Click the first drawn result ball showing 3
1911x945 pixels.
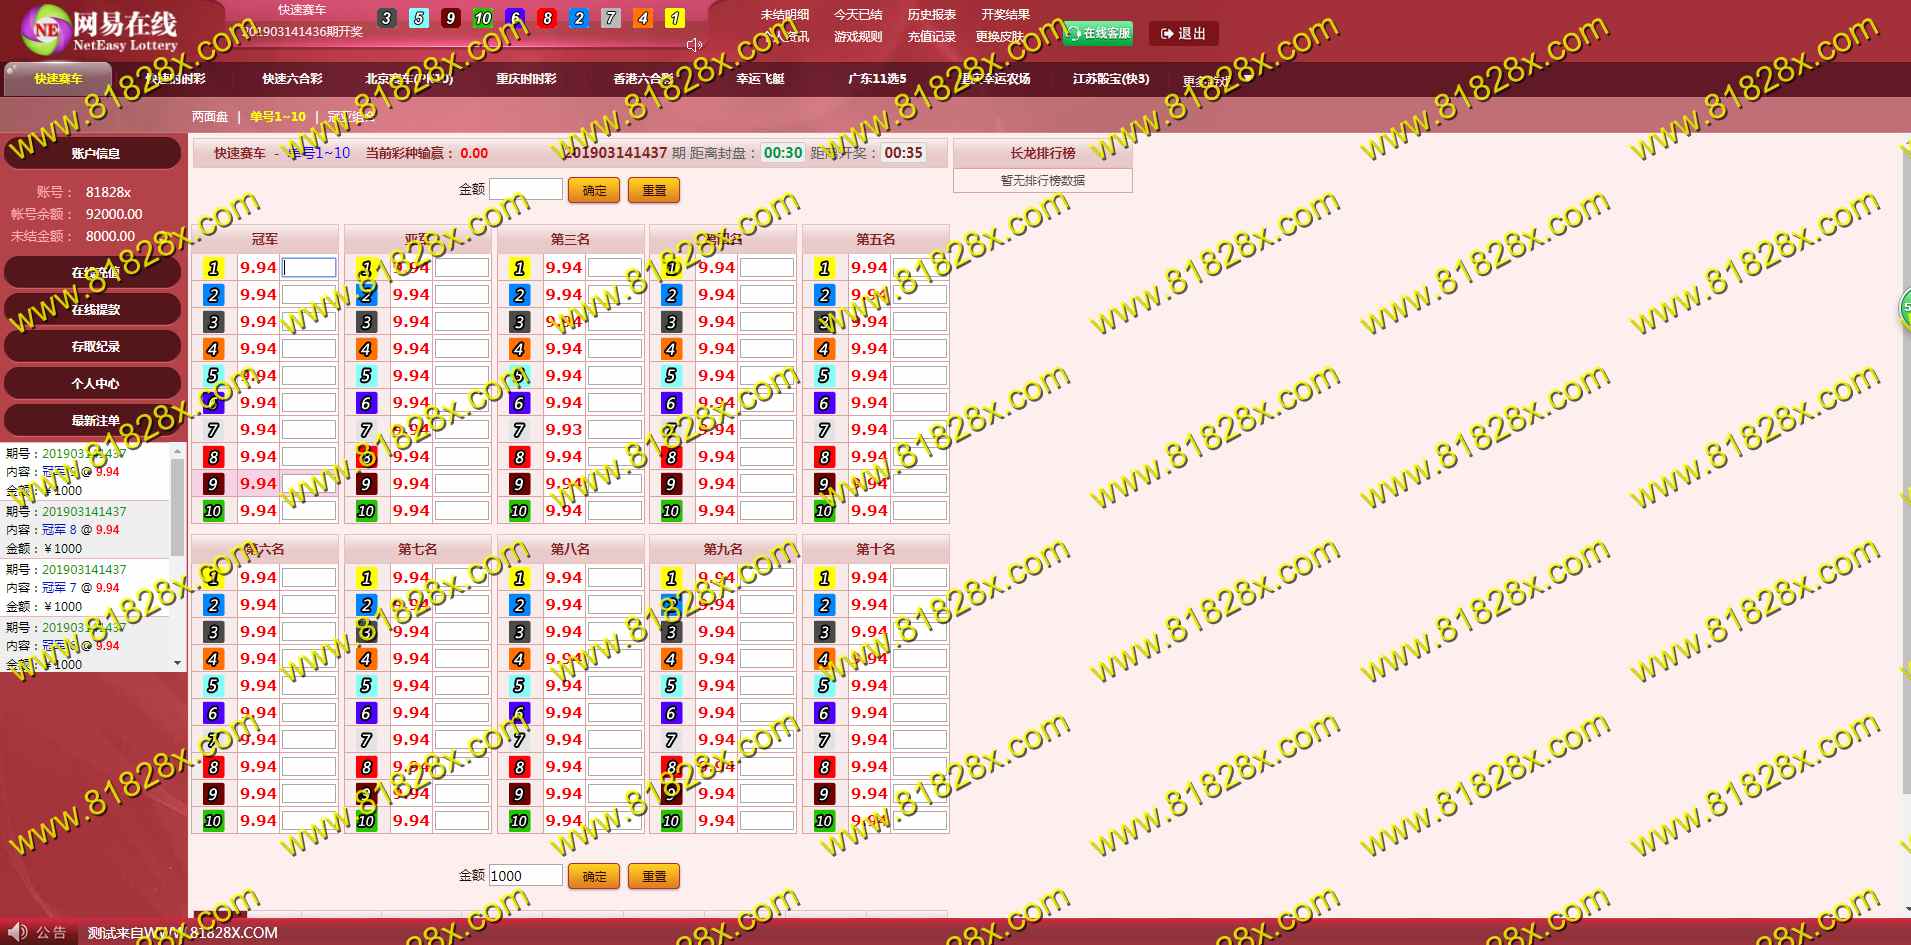387,18
